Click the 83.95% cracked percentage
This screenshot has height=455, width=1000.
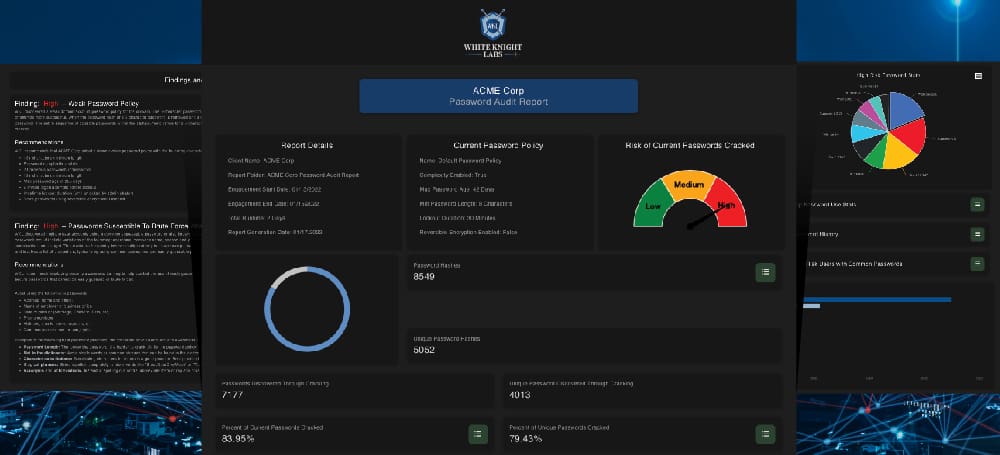click(238, 438)
